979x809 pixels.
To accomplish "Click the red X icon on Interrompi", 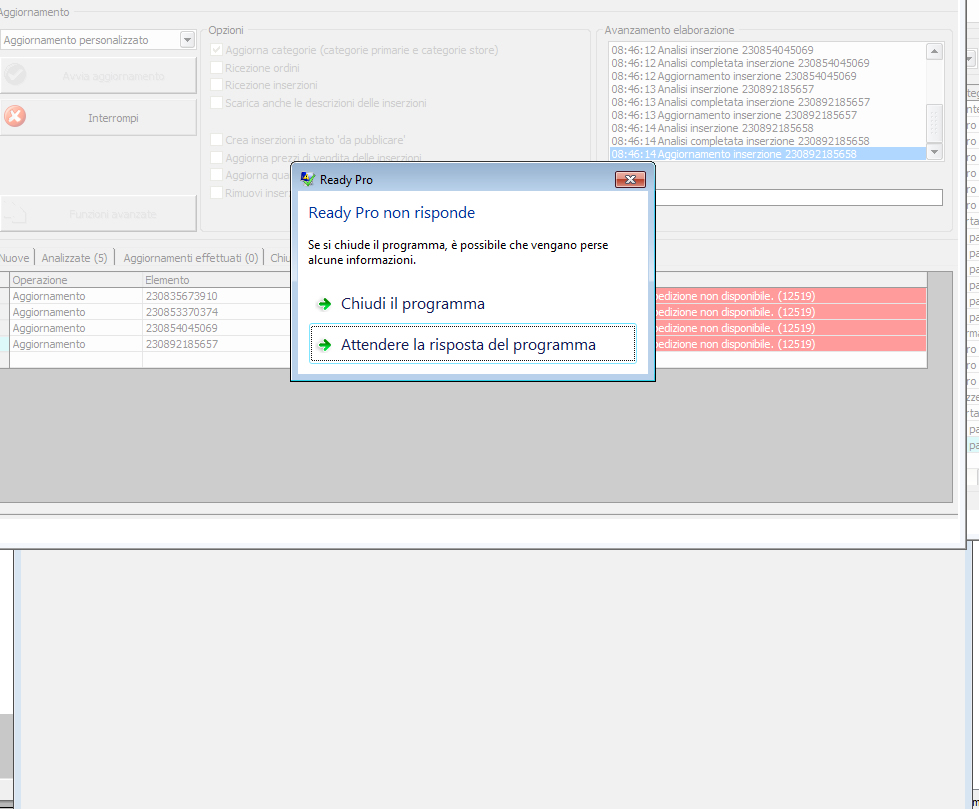I will coord(16,117).
